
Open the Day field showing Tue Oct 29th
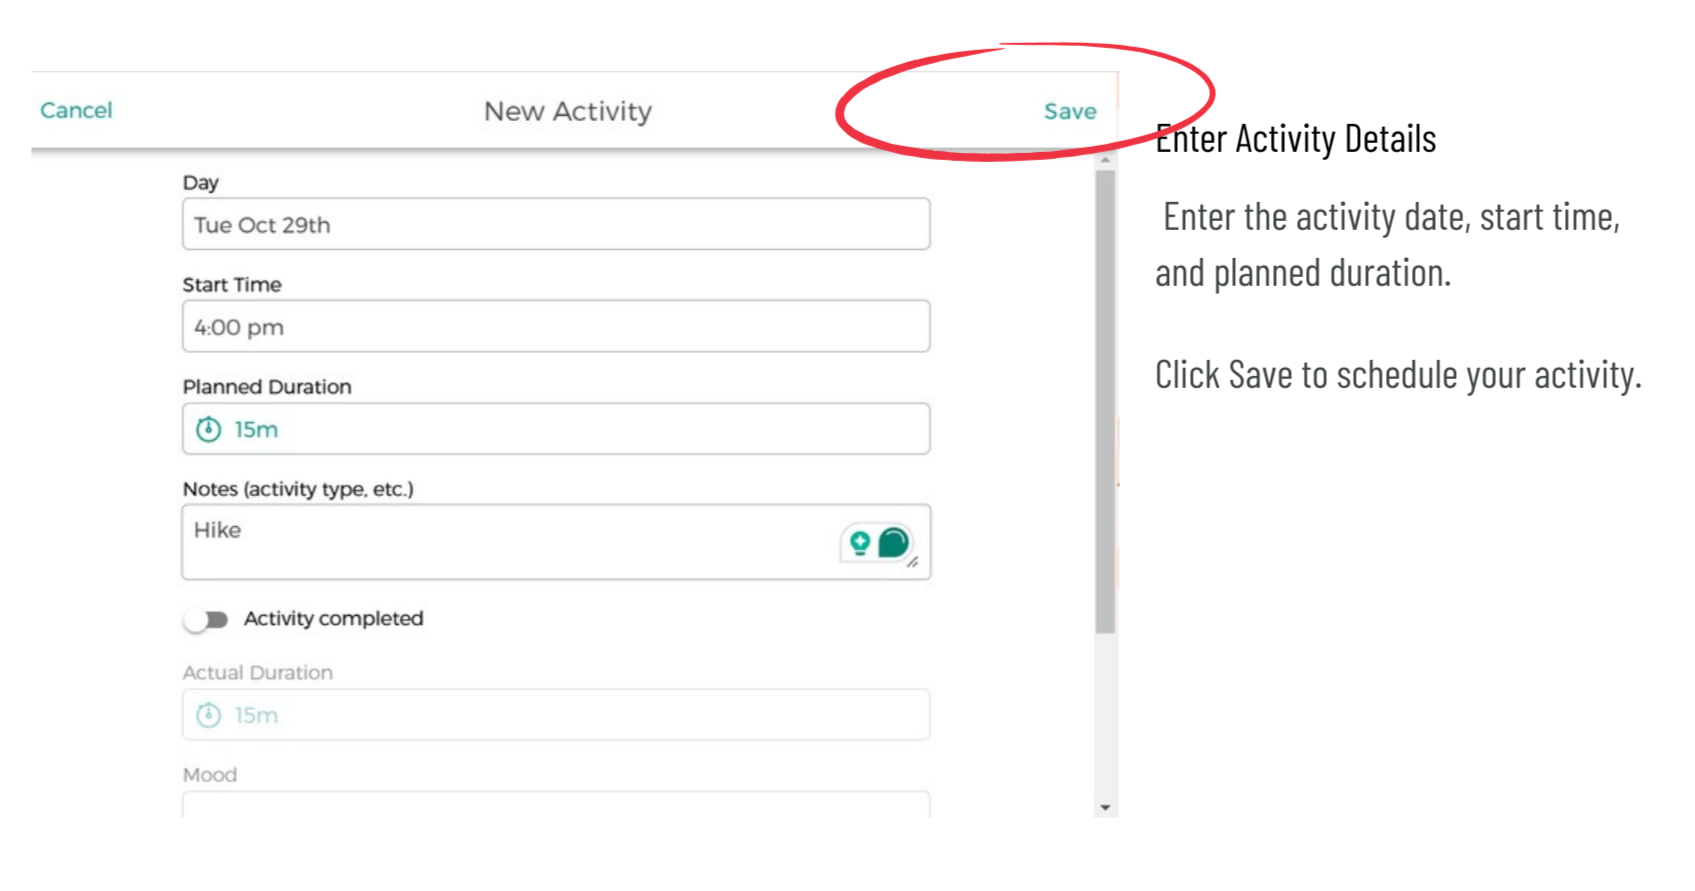point(556,224)
